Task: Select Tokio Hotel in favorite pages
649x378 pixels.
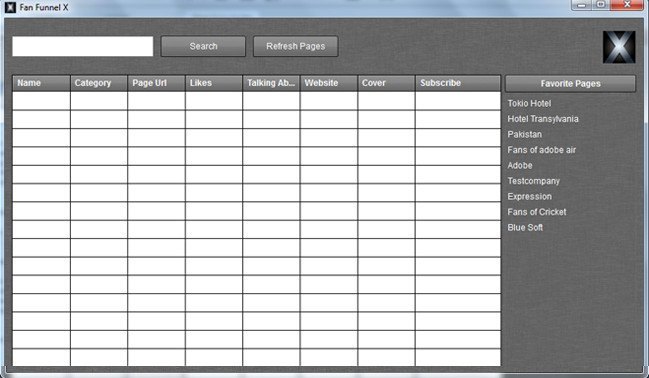Action: click(x=529, y=104)
